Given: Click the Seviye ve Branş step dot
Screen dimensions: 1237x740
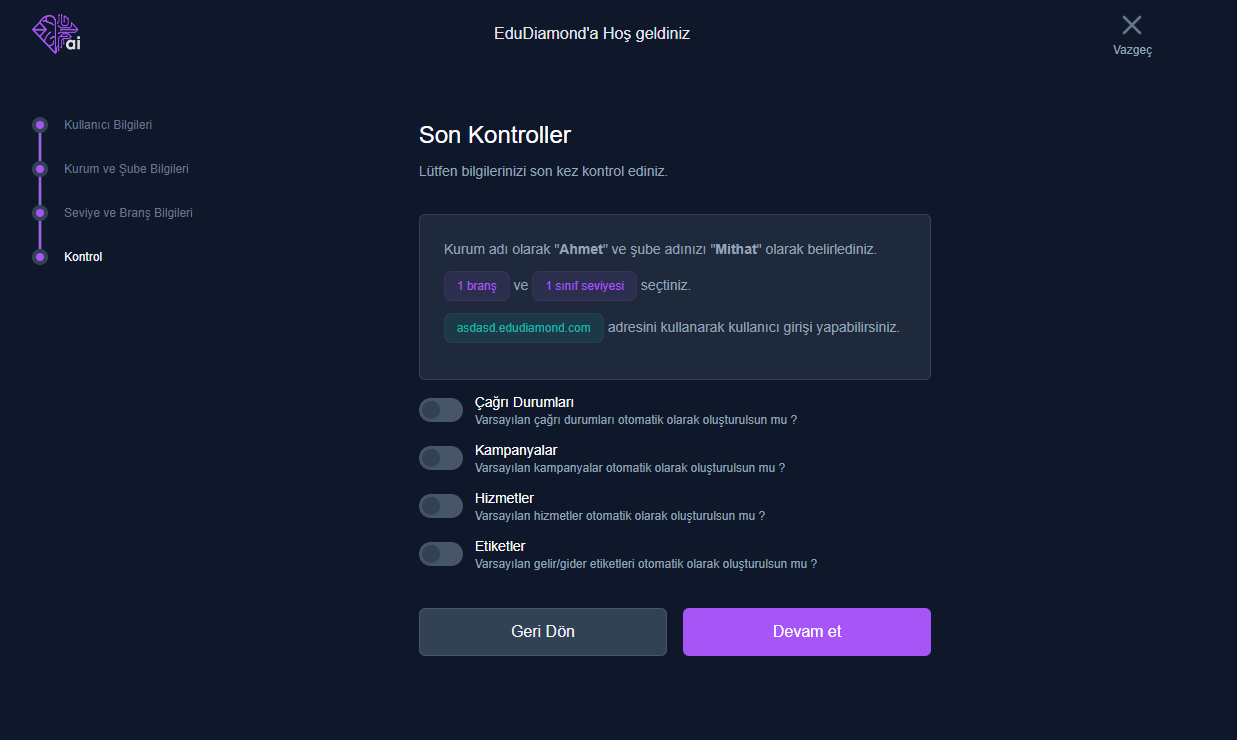Looking at the screenshot, I should 40,213.
